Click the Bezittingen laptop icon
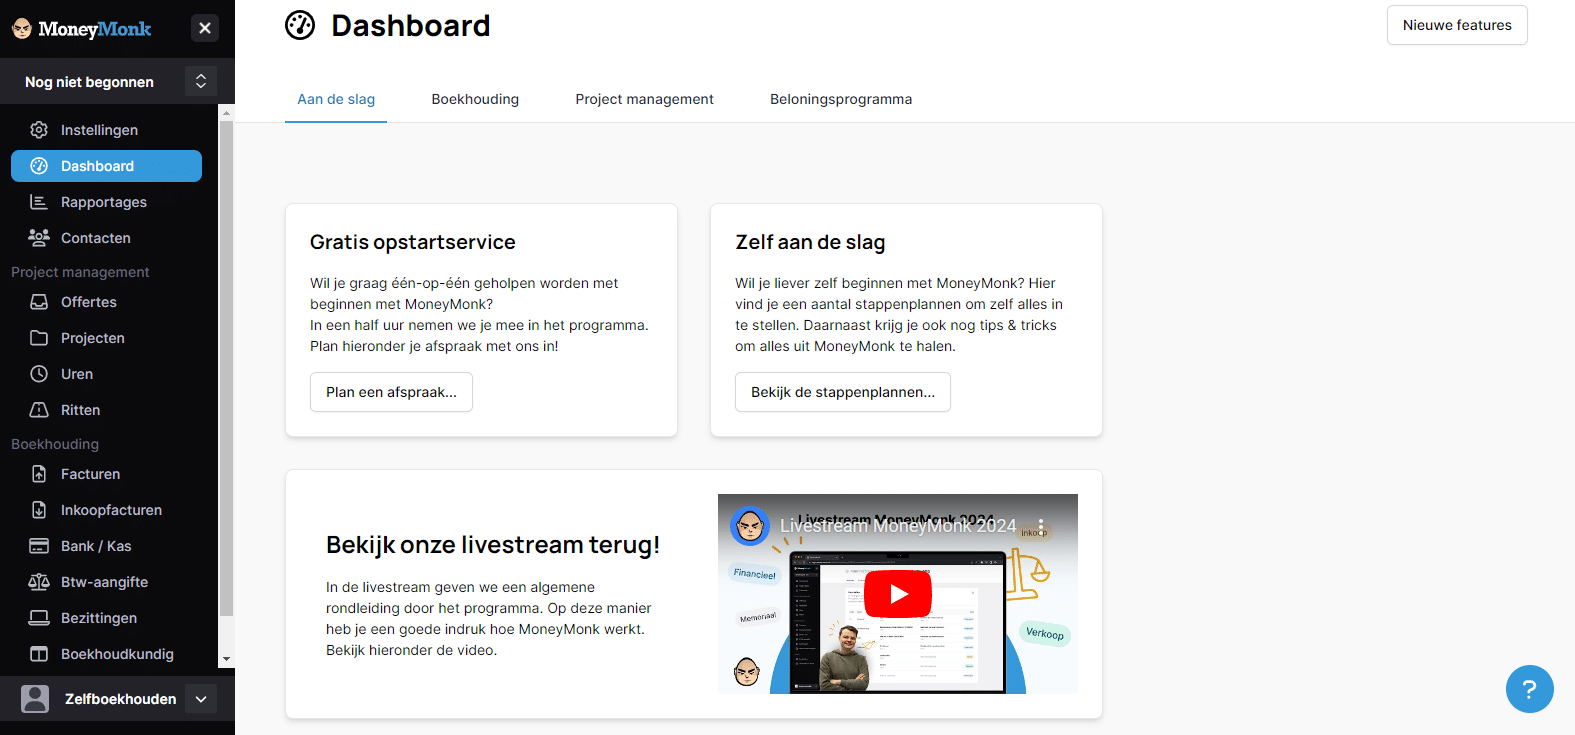1575x735 pixels. pos(39,618)
